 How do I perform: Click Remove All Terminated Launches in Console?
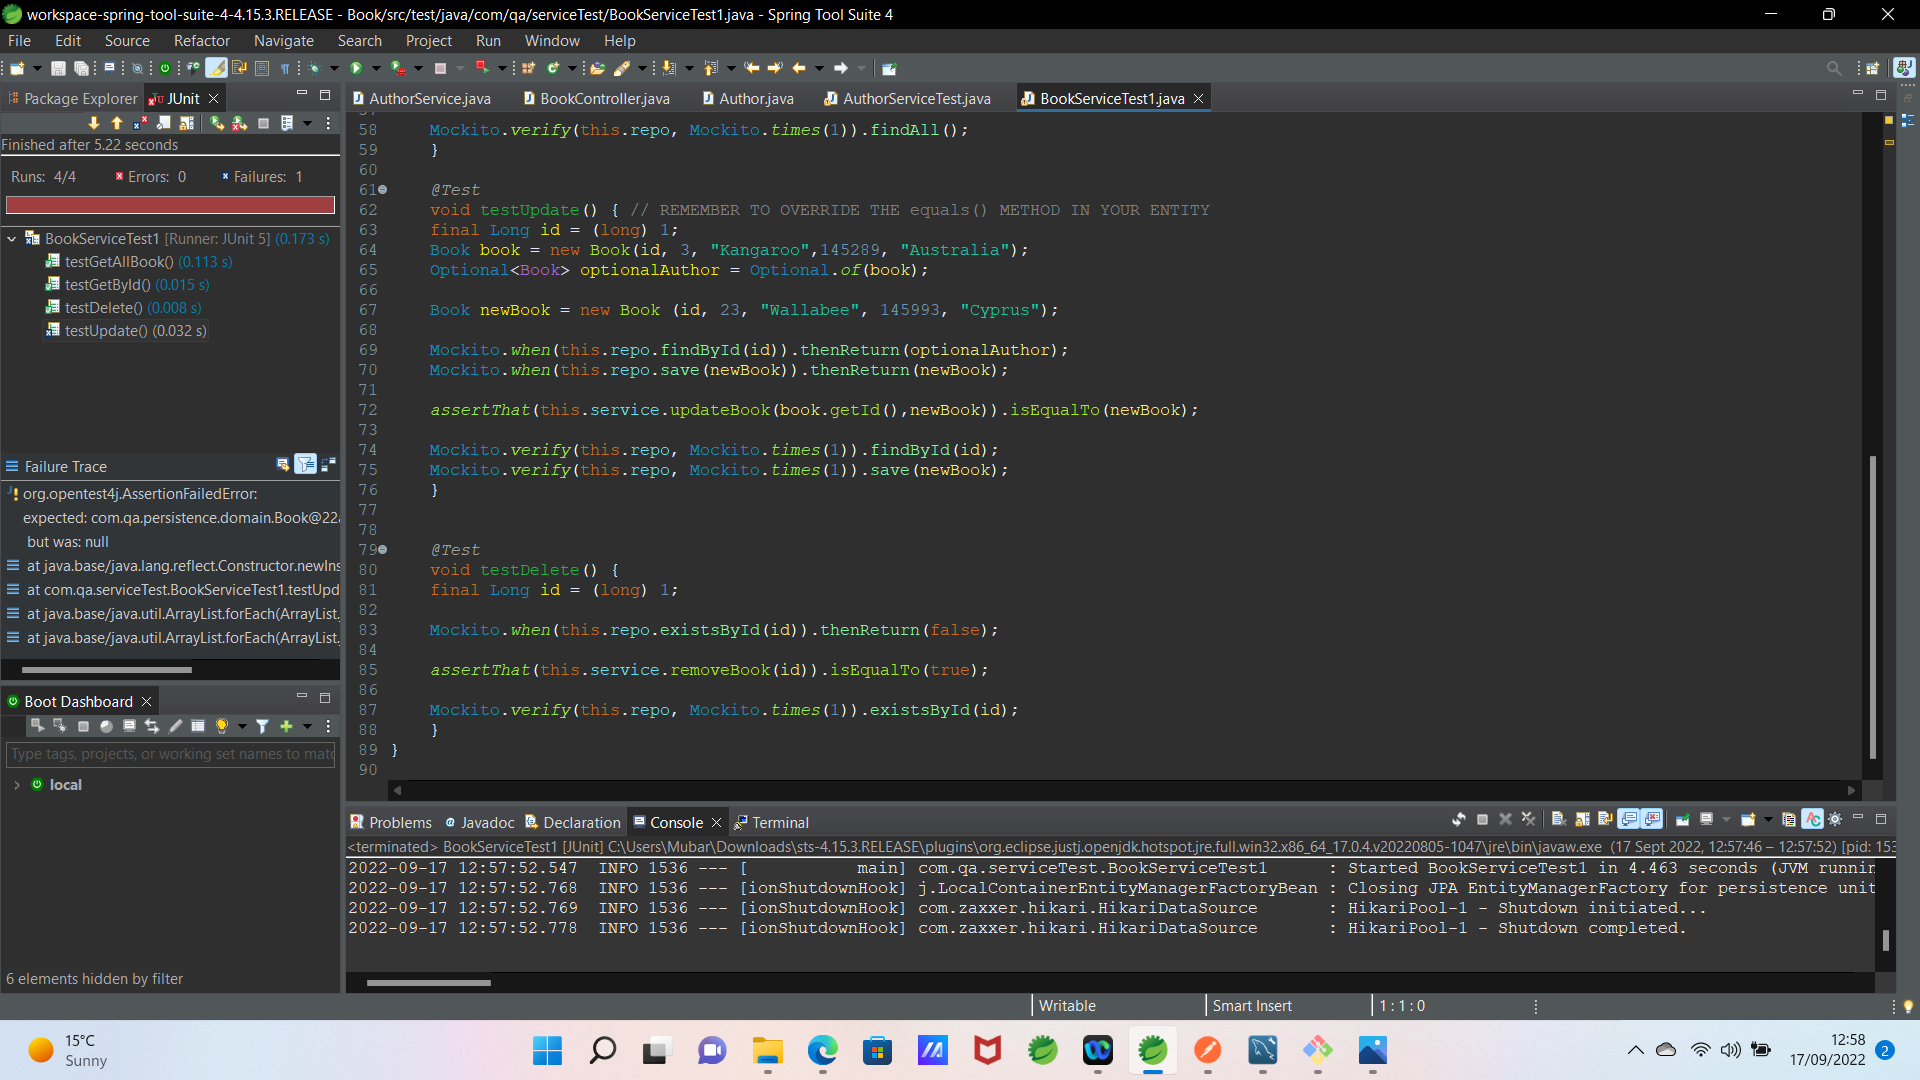tap(1527, 820)
